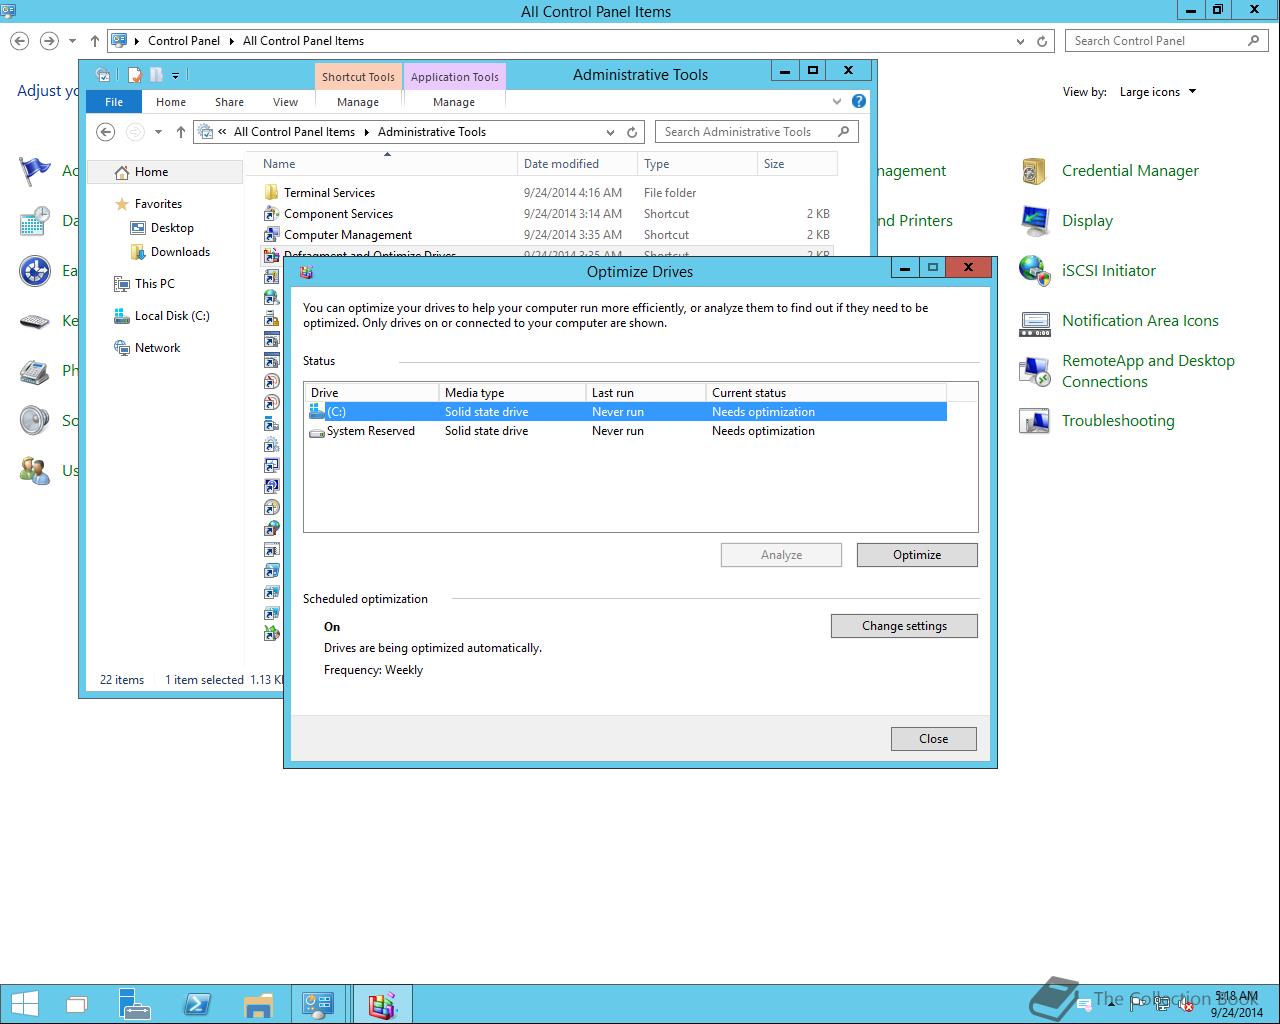Click the Last run column header
1280x1024 pixels.
pos(646,393)
